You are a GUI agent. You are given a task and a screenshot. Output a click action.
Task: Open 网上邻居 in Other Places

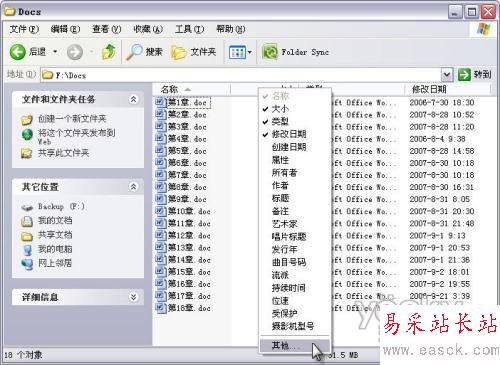click(x=55, y=263)
